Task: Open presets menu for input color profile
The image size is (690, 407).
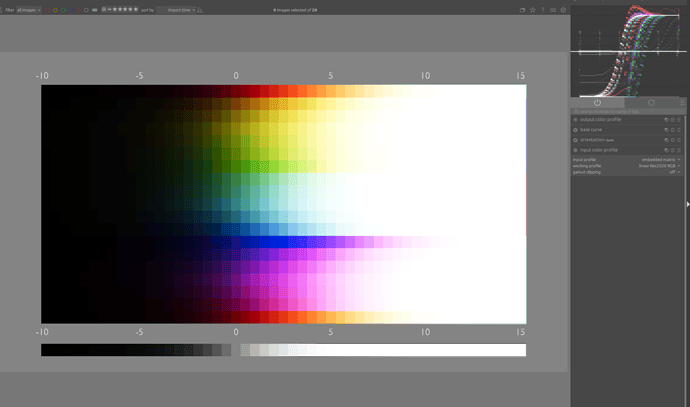Action: click(x=680, y=149)
